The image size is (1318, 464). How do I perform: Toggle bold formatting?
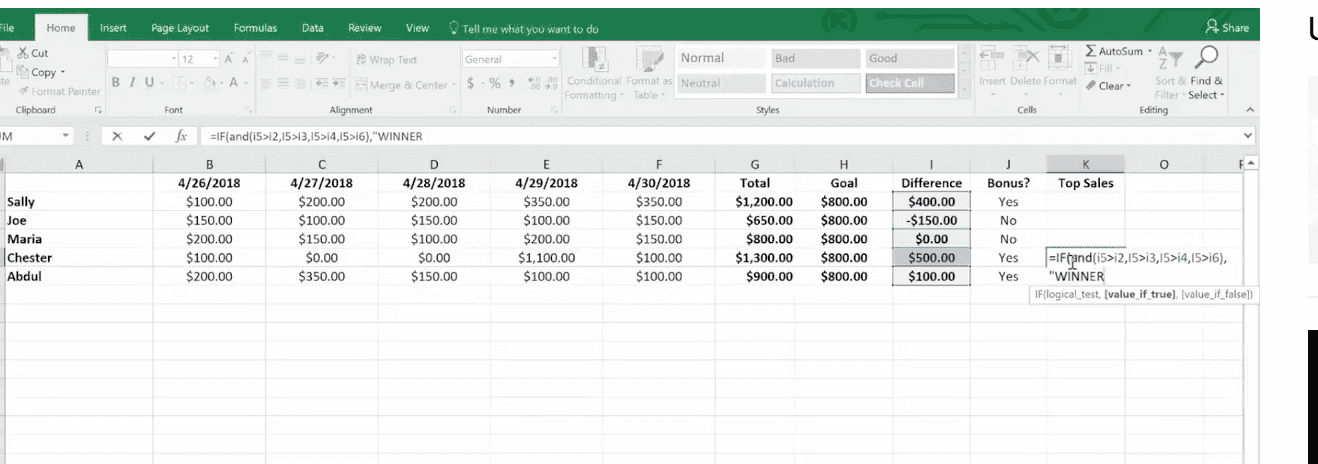point(116,83)
